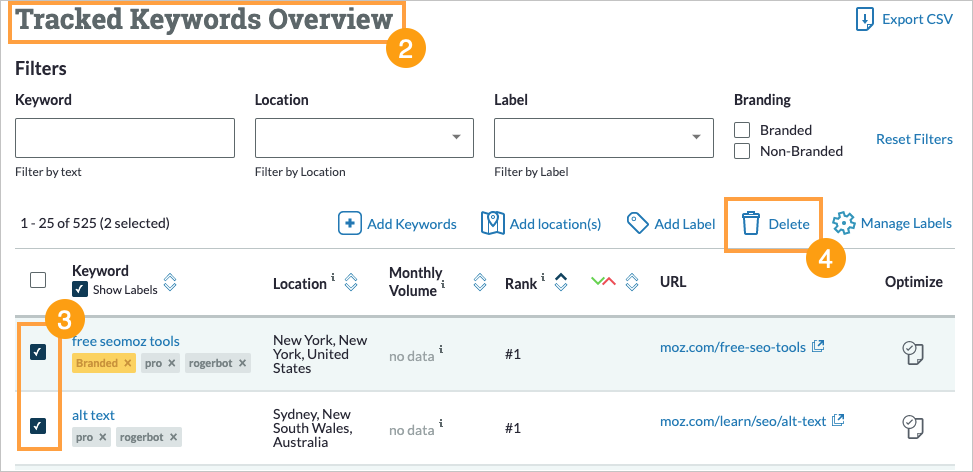Toggle the Show Labels checkbox
This screenshot has height=472, width=973.
coord(80,289)
